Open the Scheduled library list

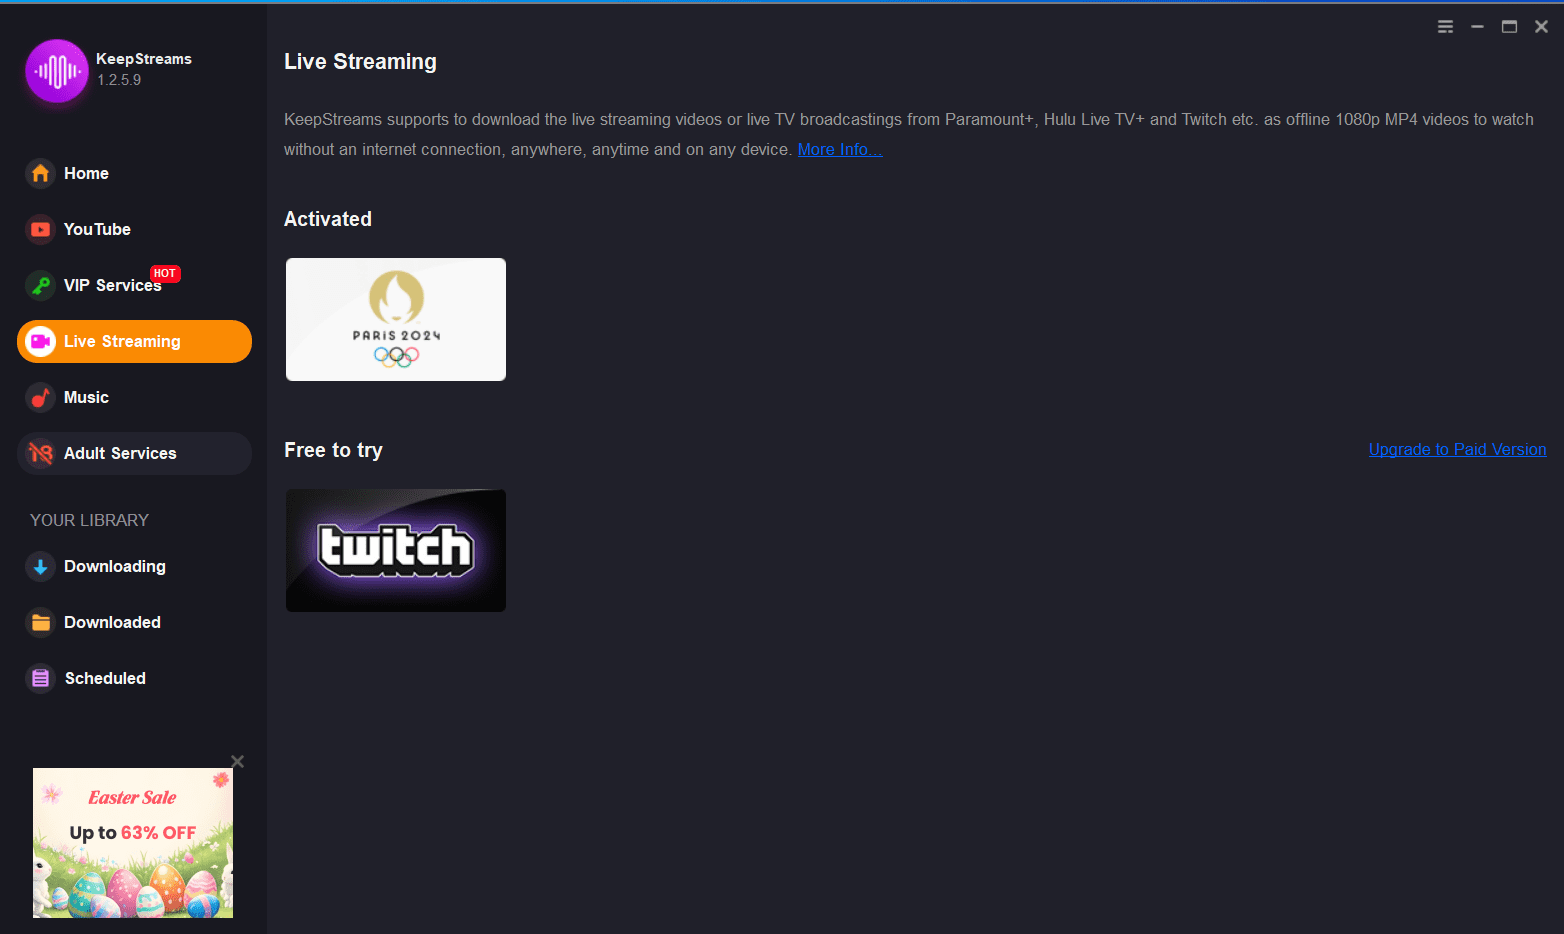point(134,678)
